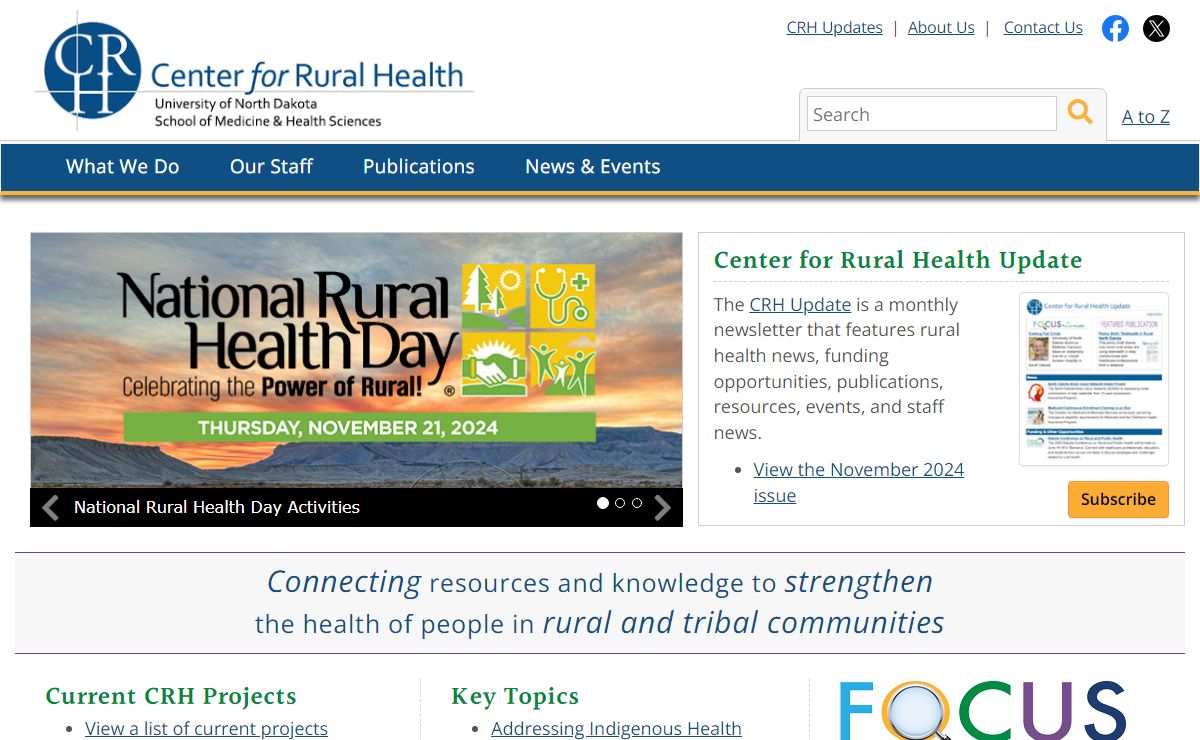Open National Rural Health Day Activities caption
Image resolution: width=1200 pixels, height=740 pixels.
(217, 507)
